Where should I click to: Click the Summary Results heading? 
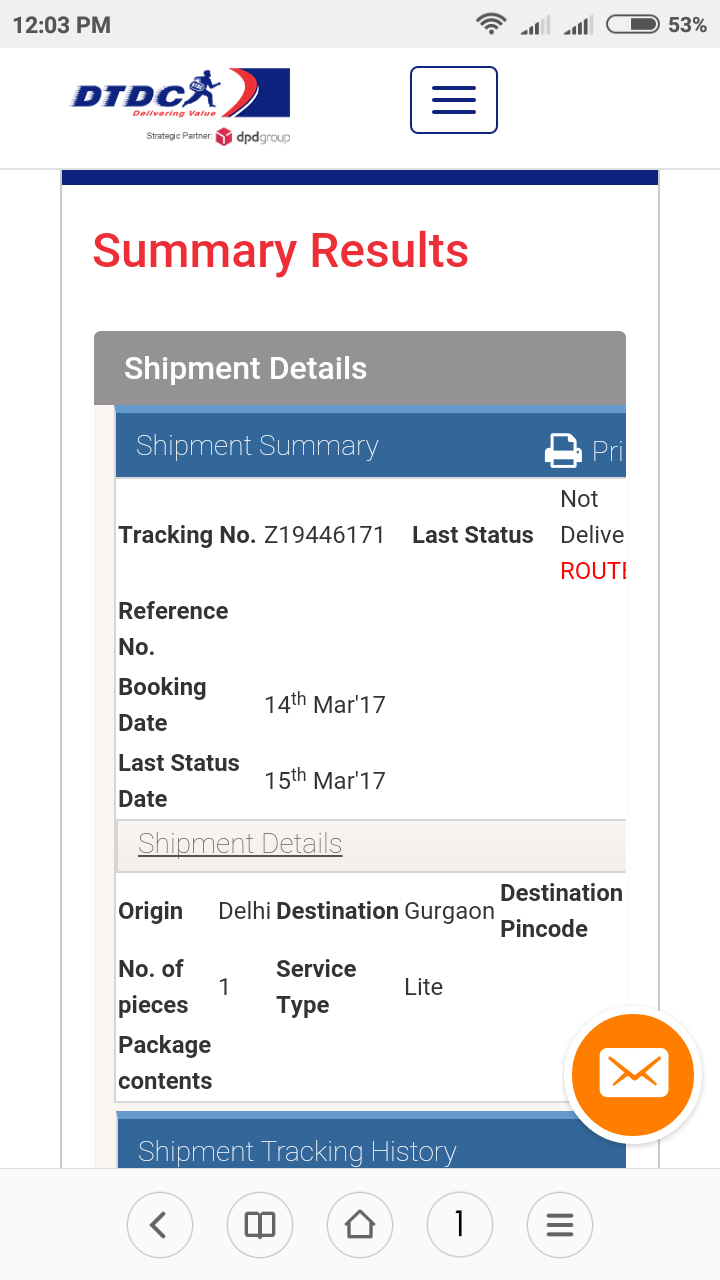[281, 251]
